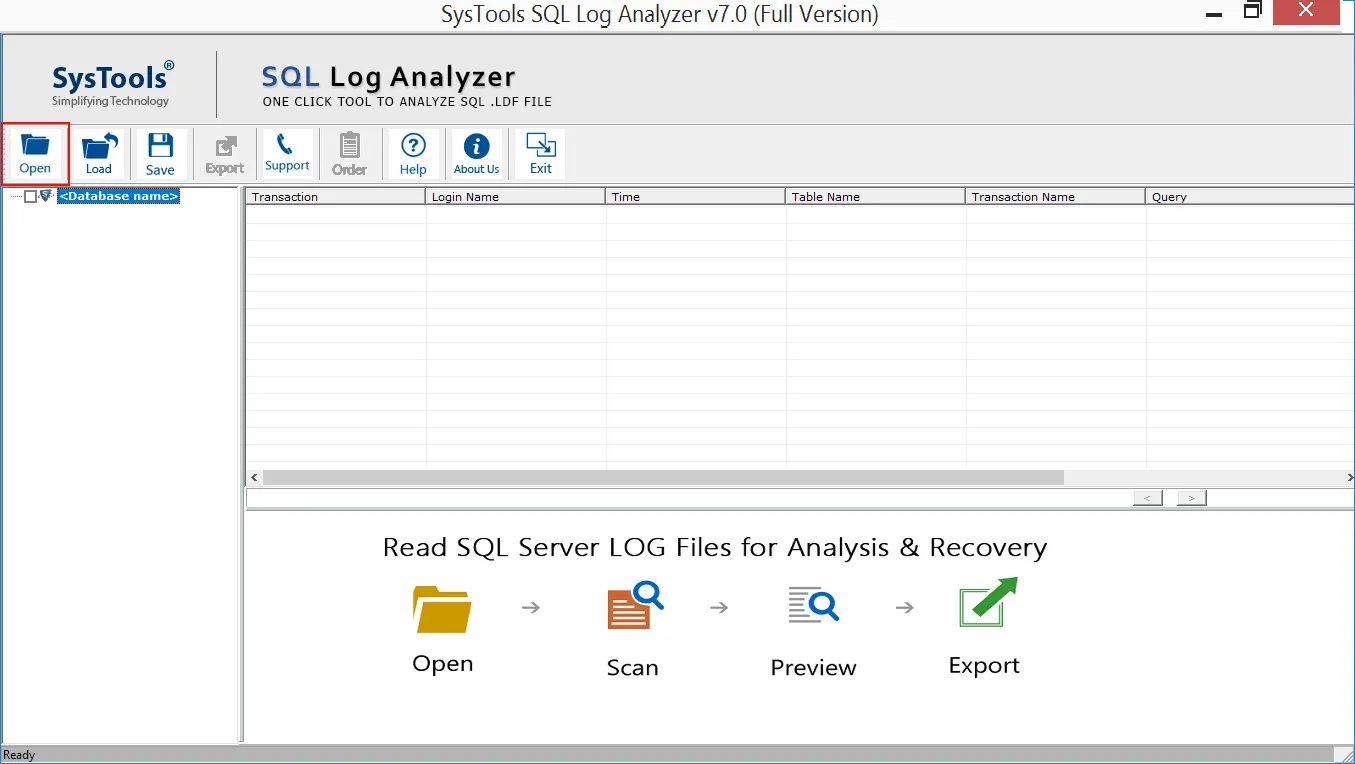Close the SQL Log Analyzer window
Image resolution: width=1355 pixels, height=764 pixels.
[1305, 11]
